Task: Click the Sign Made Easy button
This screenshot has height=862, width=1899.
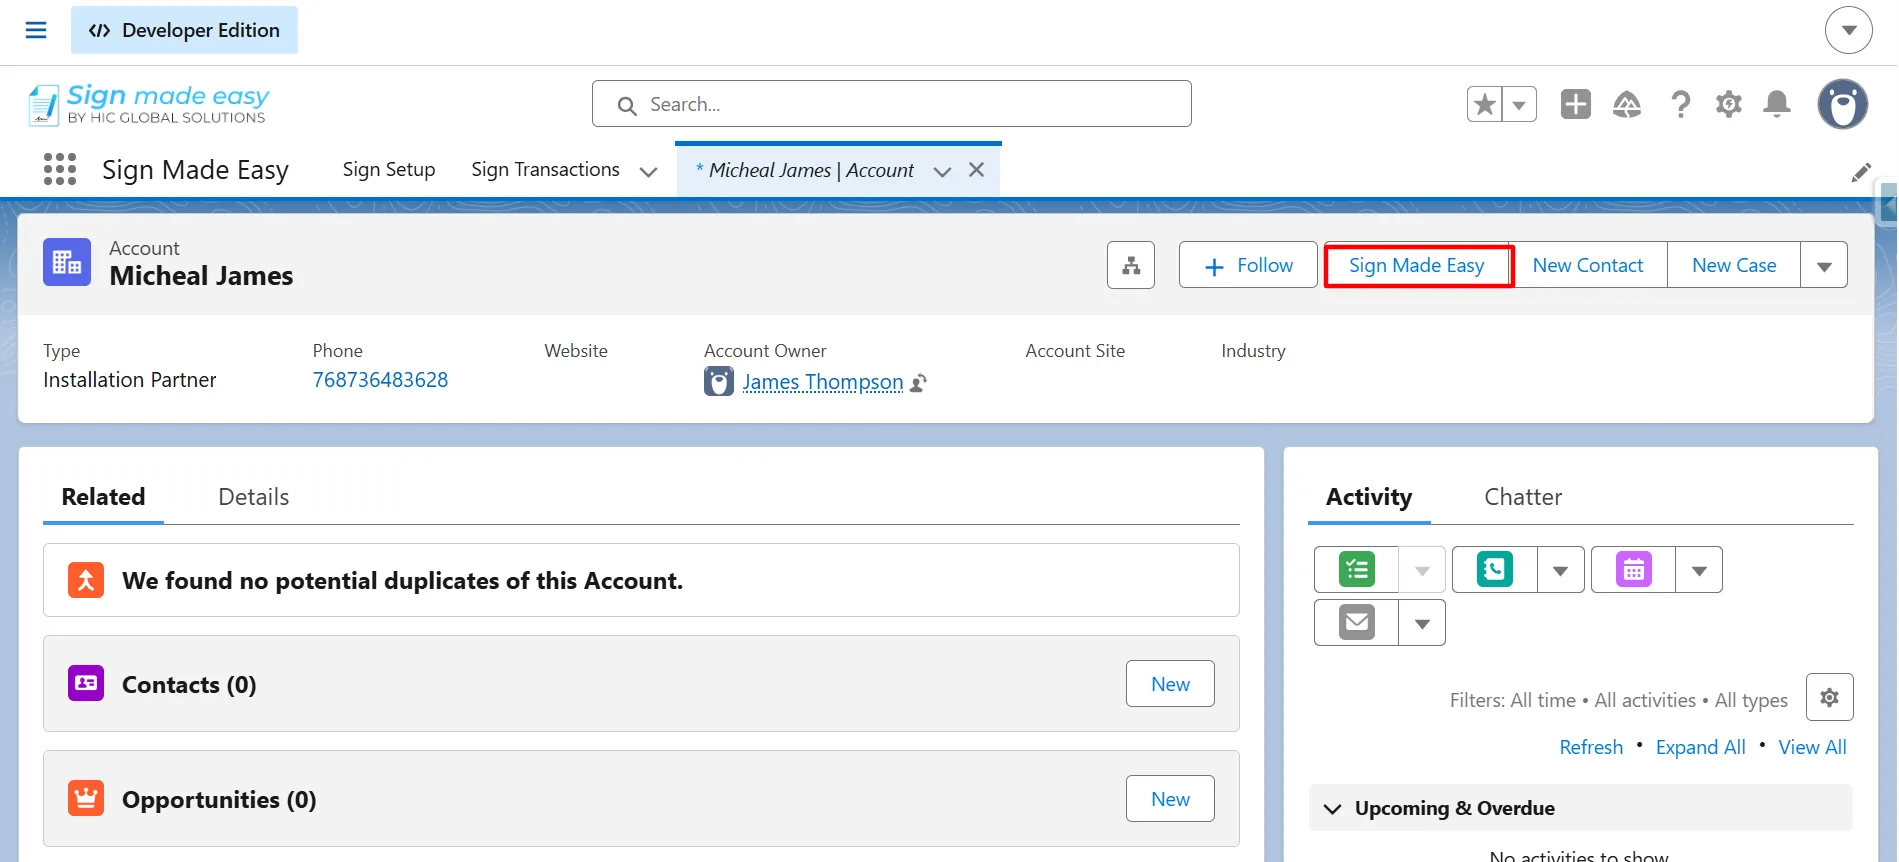Action: click(x=1417, y=265)
